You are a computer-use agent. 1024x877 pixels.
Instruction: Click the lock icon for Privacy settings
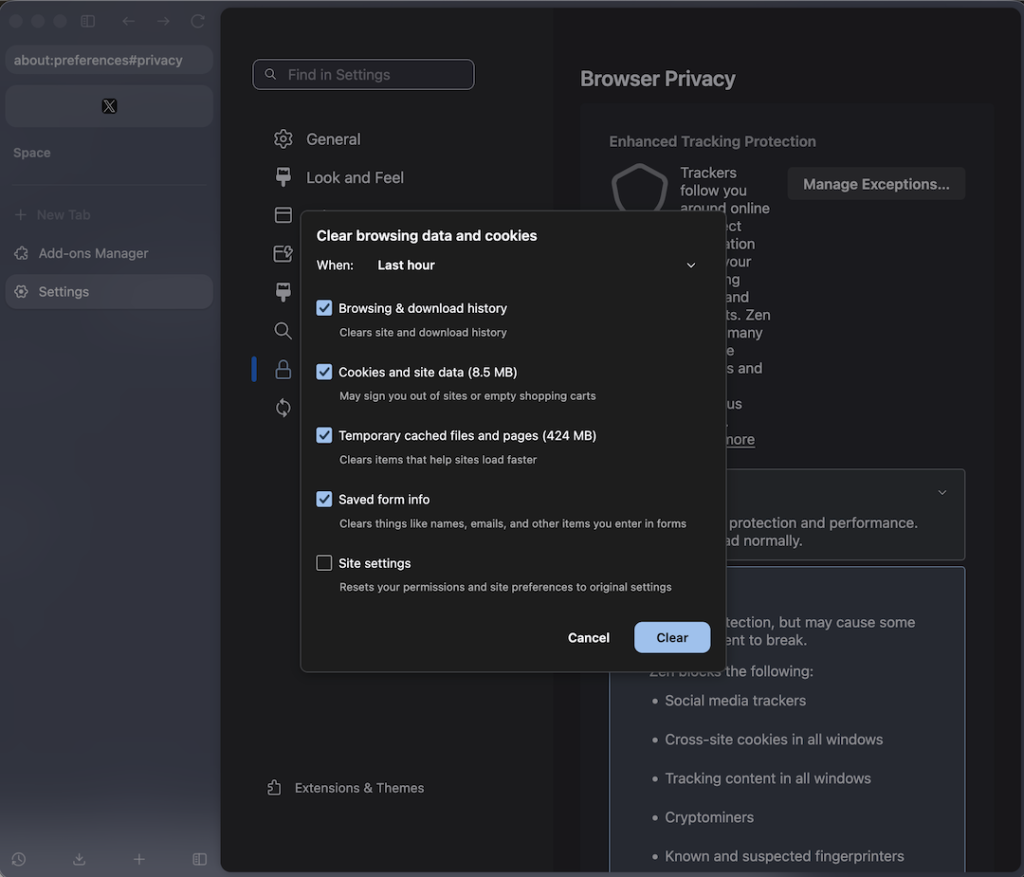pos(283,369)
